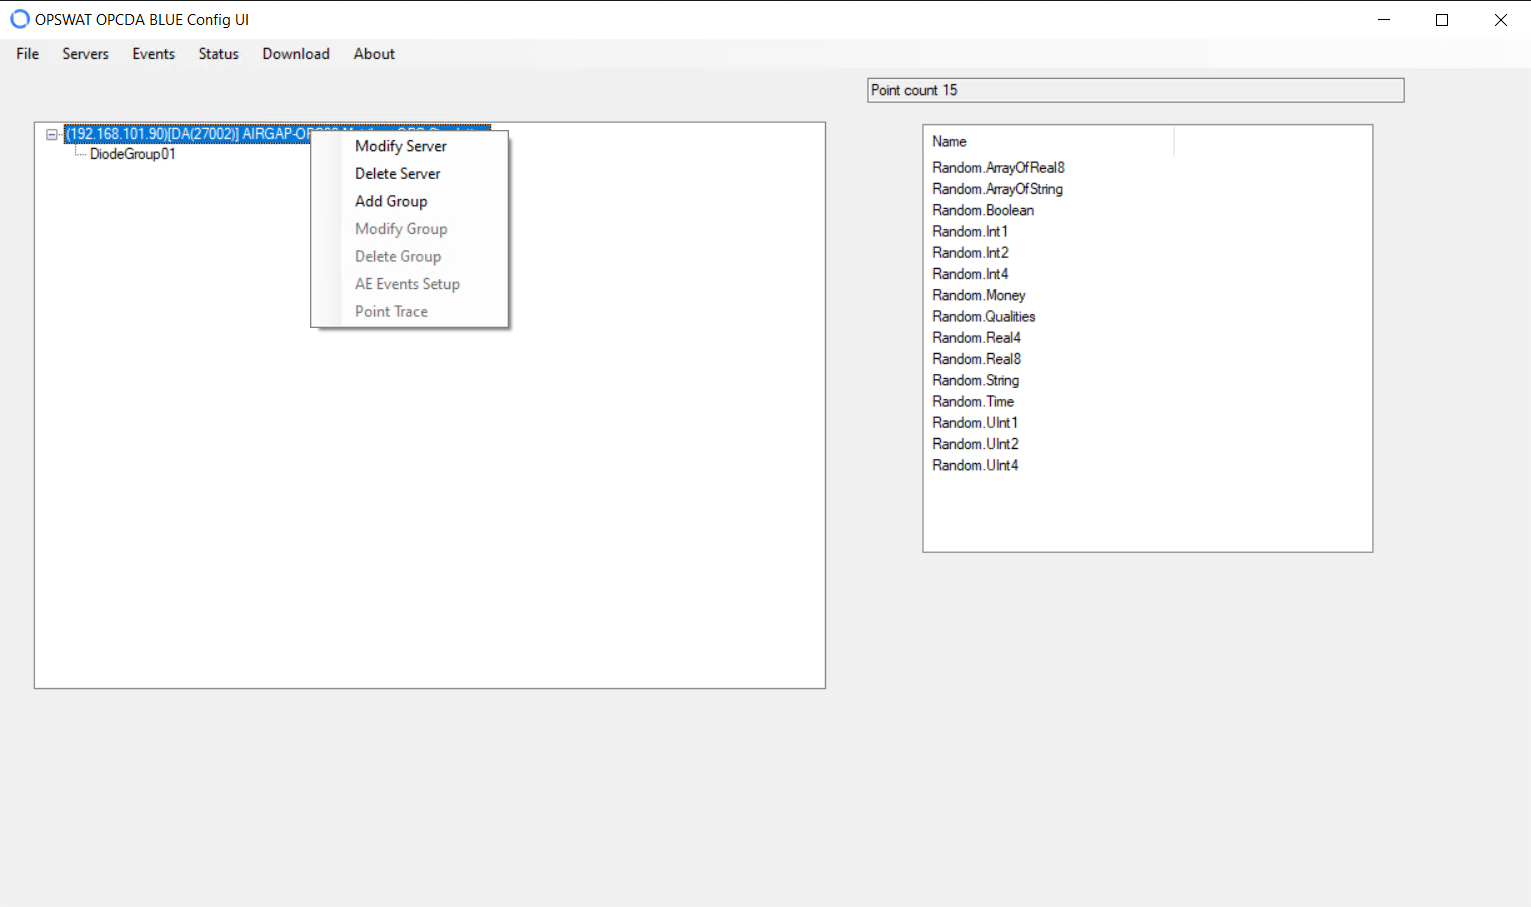Select Random.UInt4 in the point list
1531x907 pixels.
[975, 465]
